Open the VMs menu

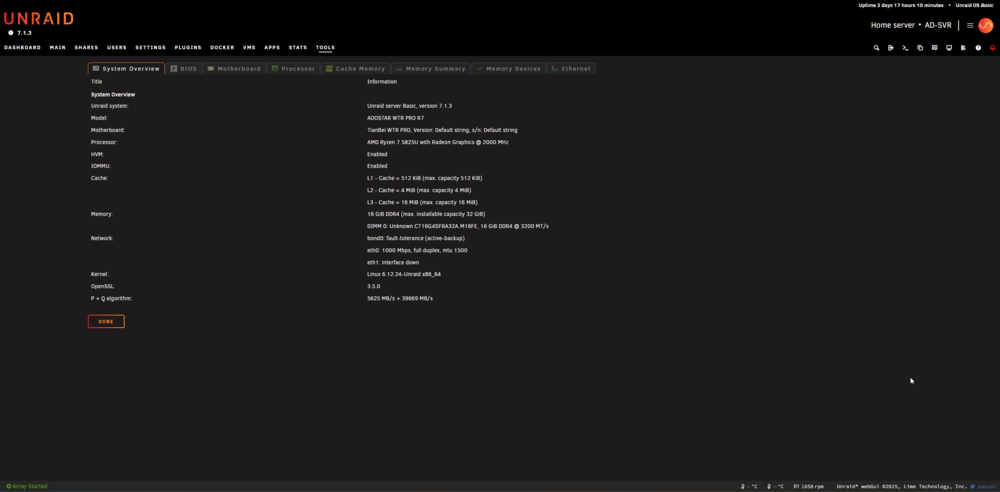(x=249, y=48)
